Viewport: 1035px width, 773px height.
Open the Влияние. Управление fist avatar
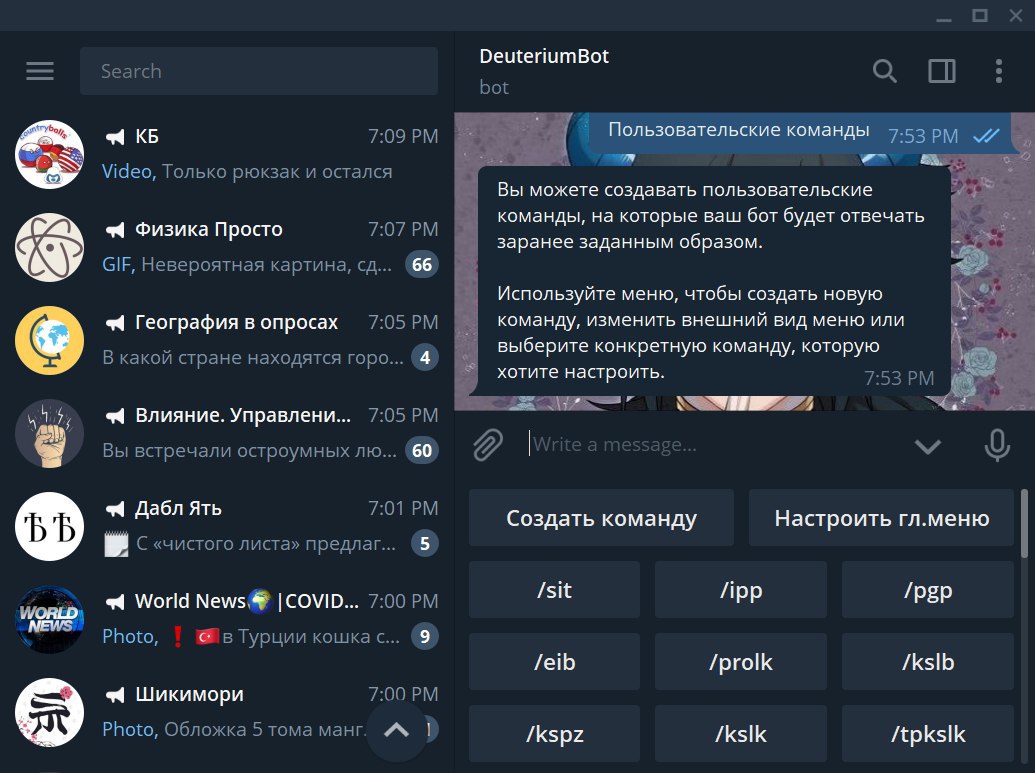point(50,434)
